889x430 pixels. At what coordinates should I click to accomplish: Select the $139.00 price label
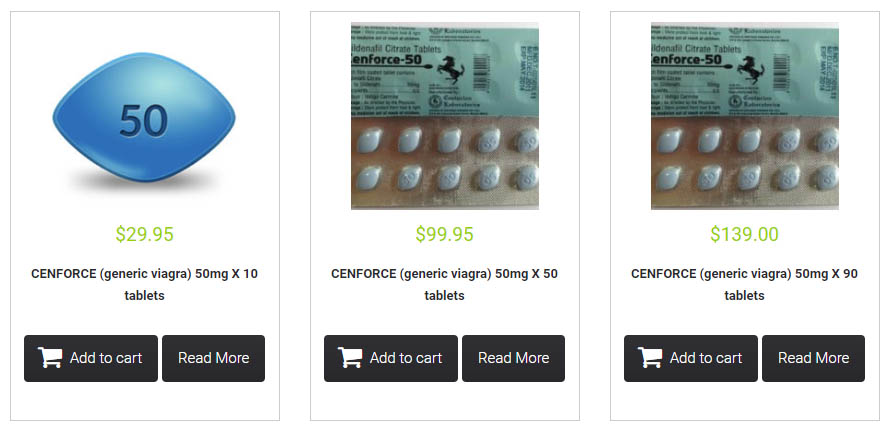click(744, 234)
